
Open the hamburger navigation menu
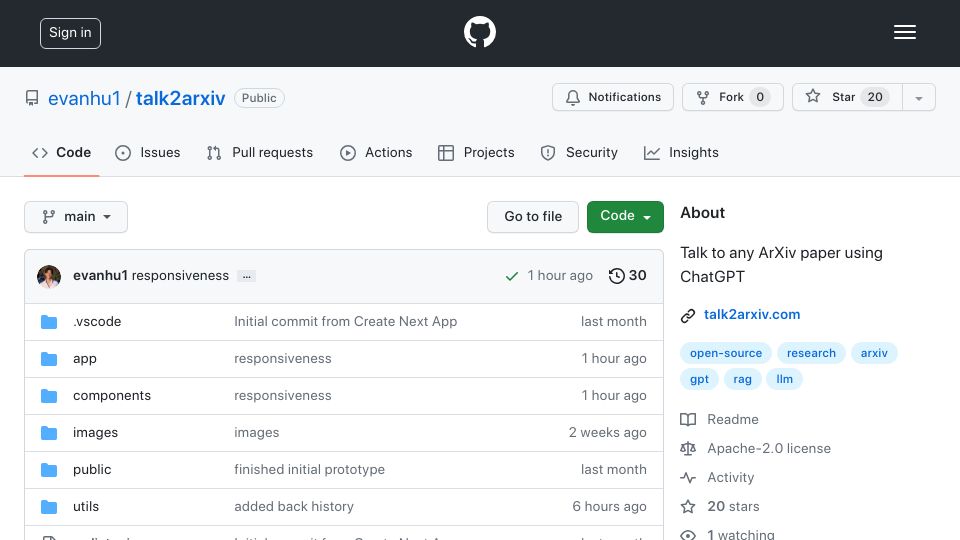[904, 32]
